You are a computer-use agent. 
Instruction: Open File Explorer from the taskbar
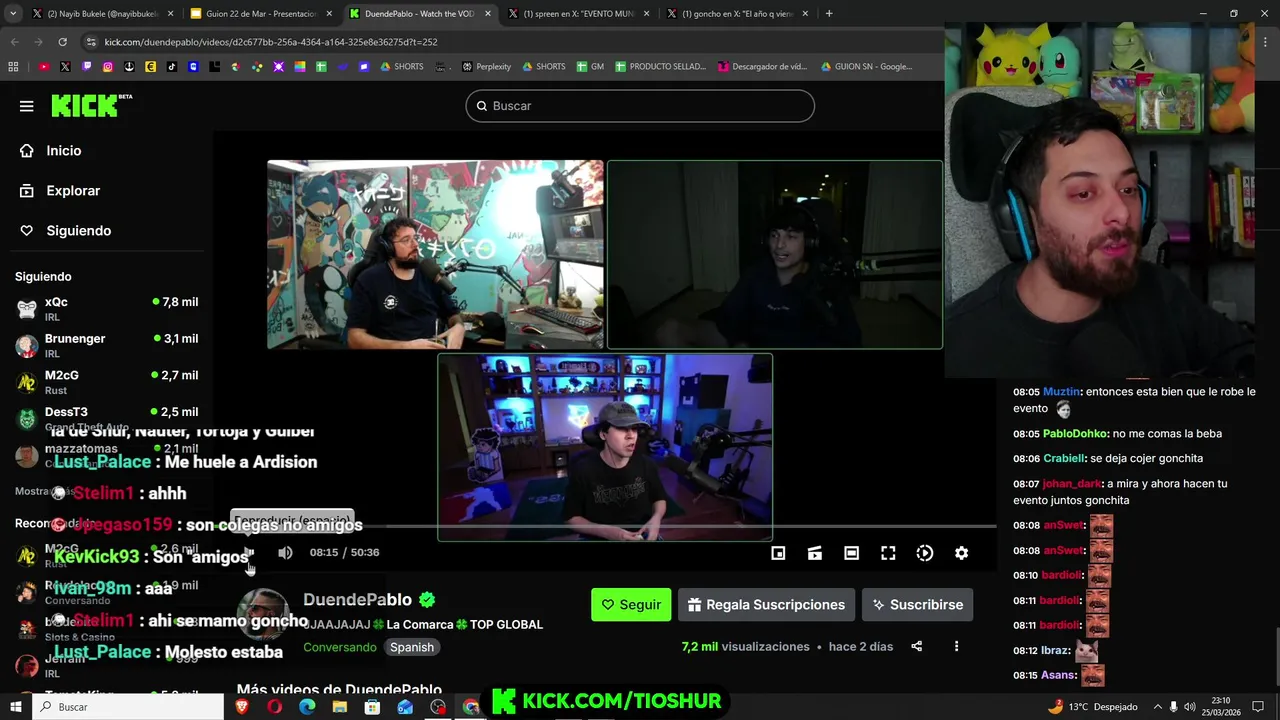(x=340, y=707)
